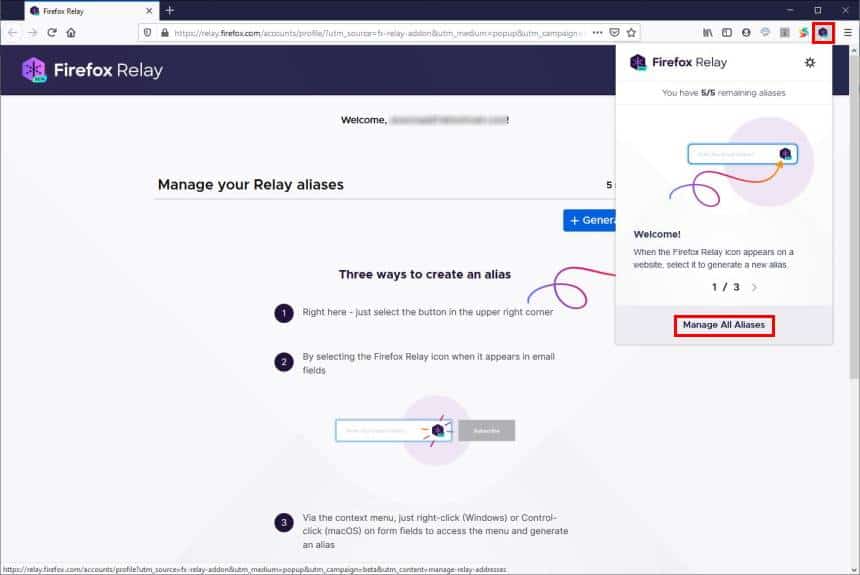Click 'Manage your Relay aliases' heading
This screenshot has height=575, width=860.
point(251,185)
